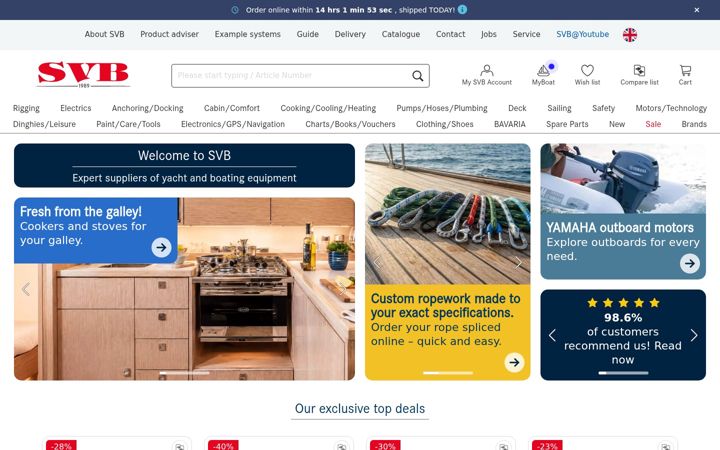Click the info icon in shipping banner

pos(462,10)
